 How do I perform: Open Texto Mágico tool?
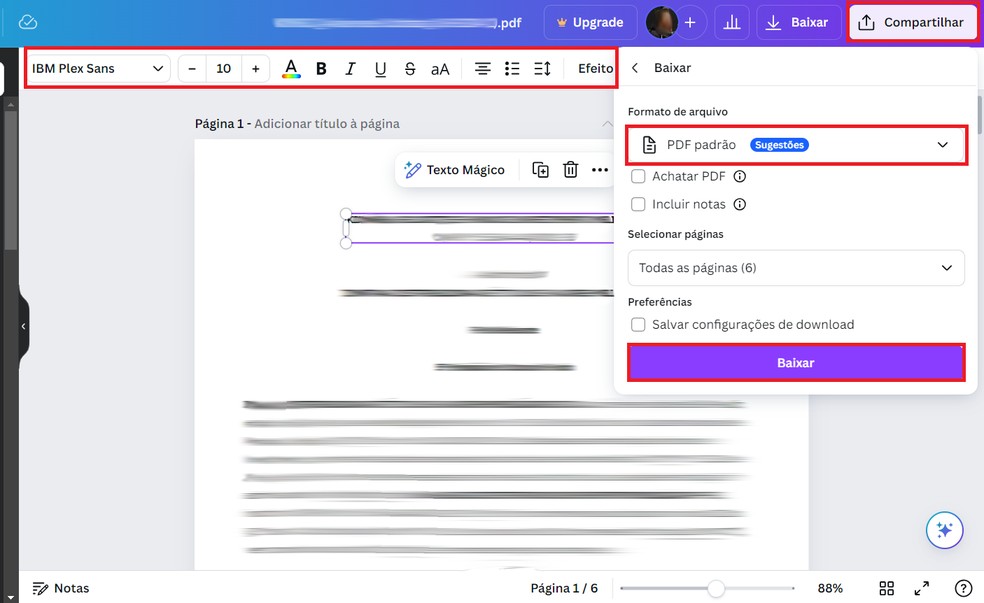(455, 170)
